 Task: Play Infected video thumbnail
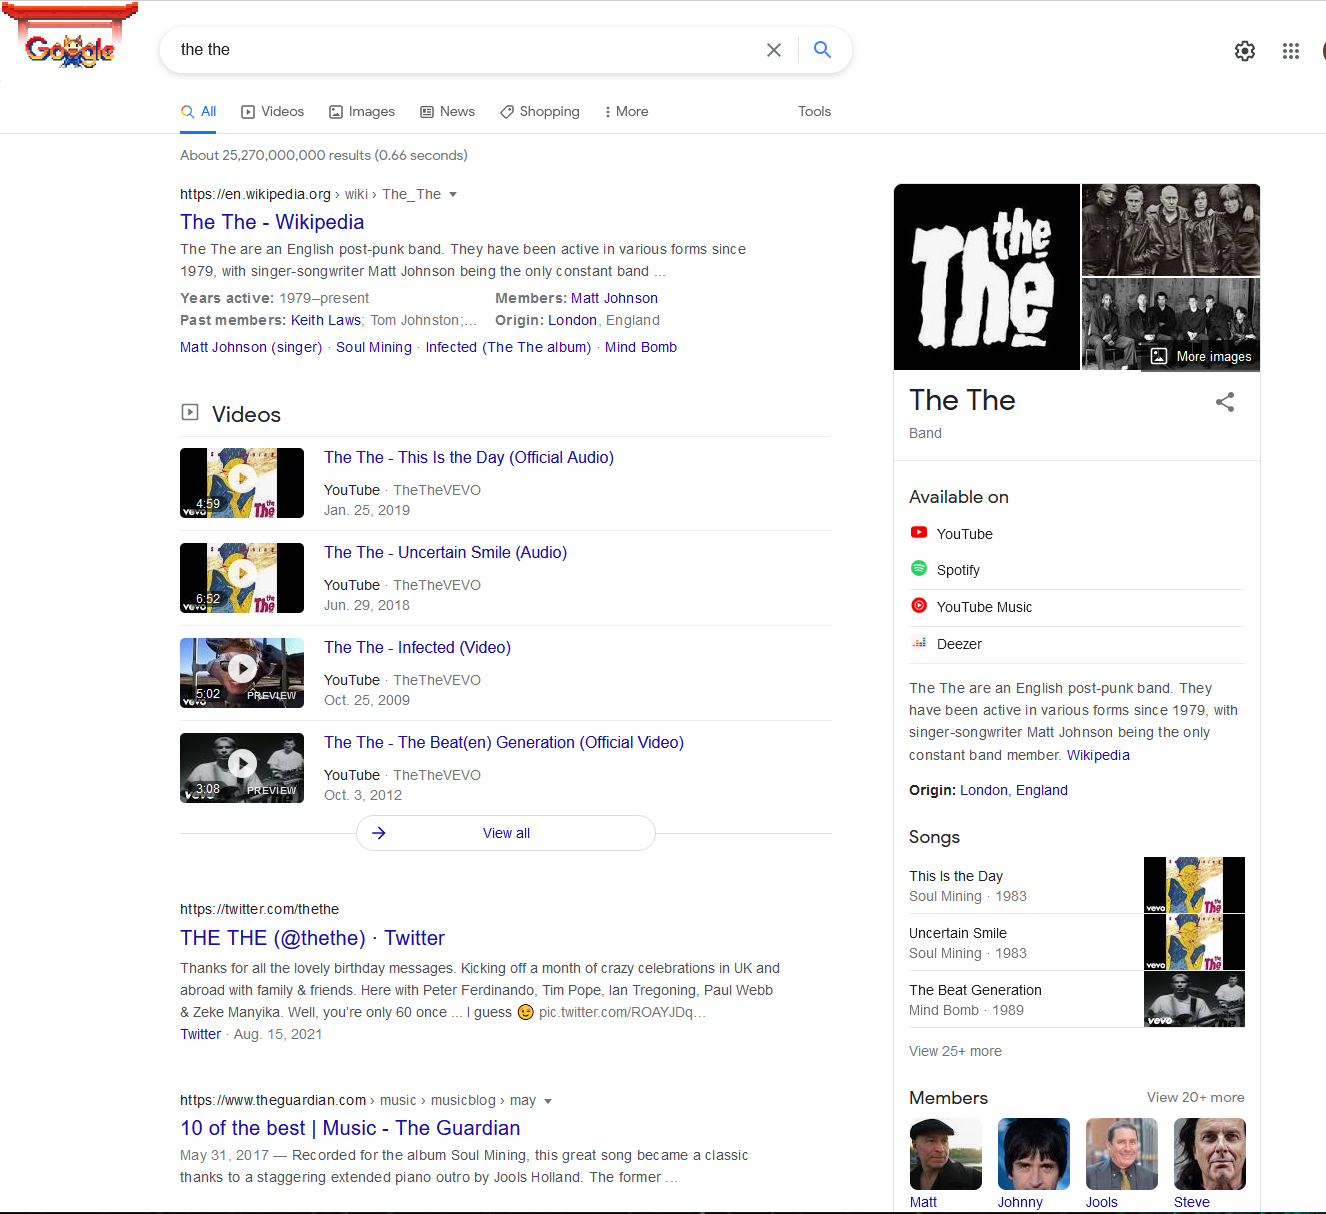click(242, 673)
